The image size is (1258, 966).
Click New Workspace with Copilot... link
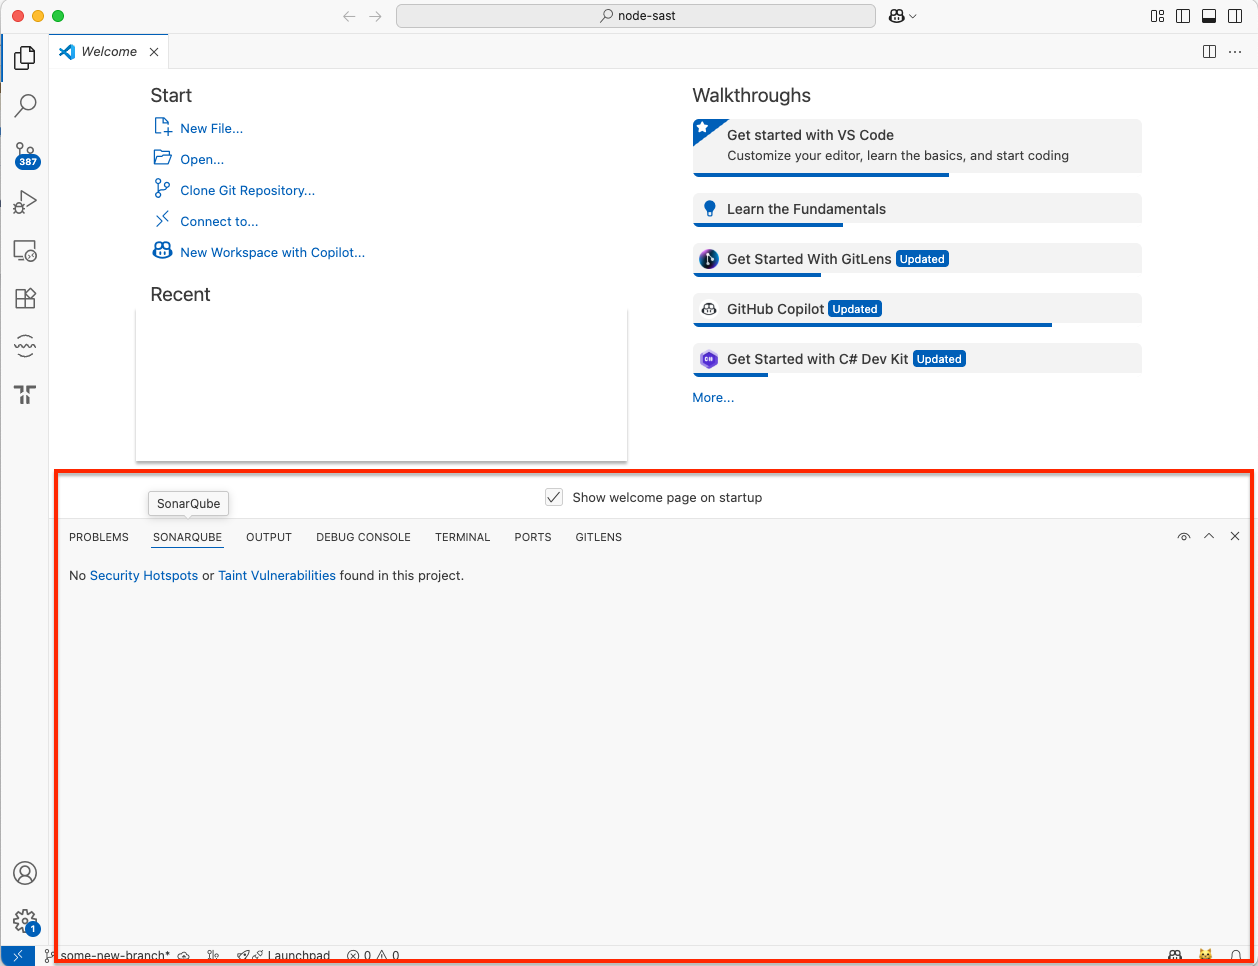272,252
